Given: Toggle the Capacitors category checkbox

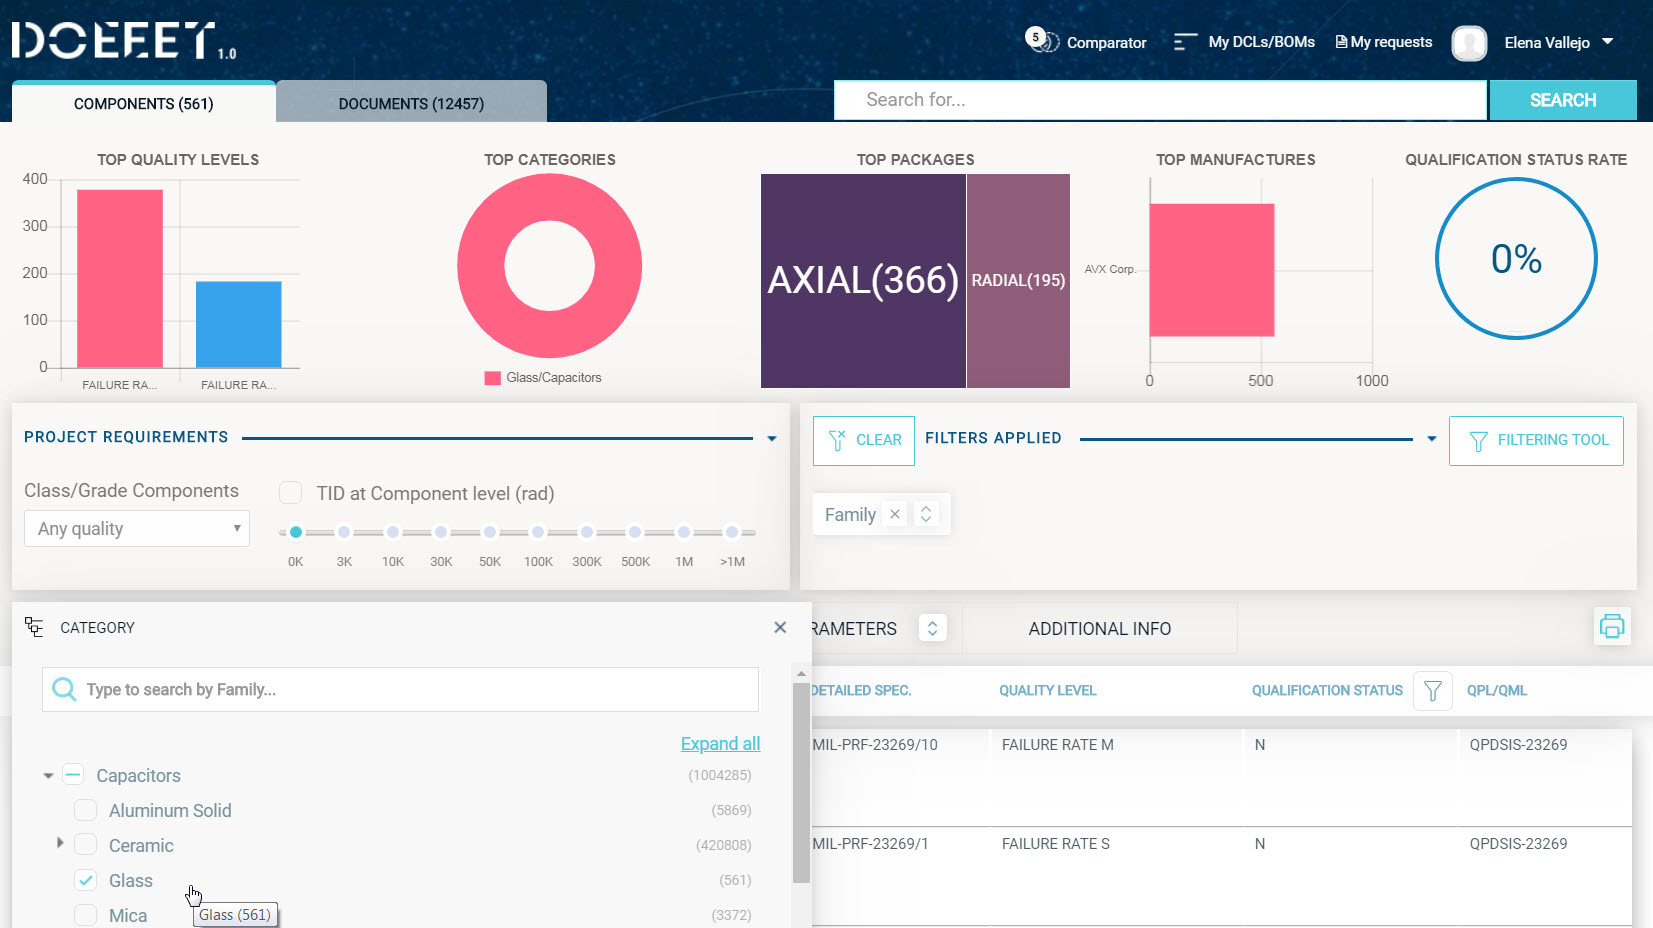Looking at the screenshot, I should click(73, 775).
